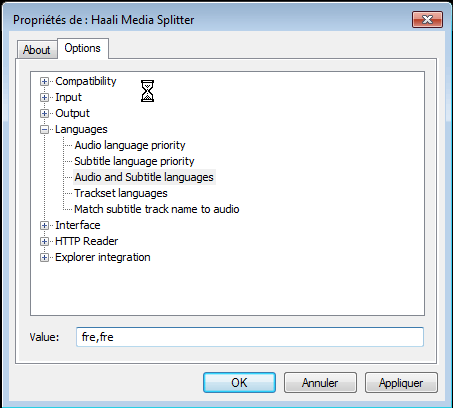Expand the Explorer integration tree node
This screenshot has width=453, height=408.
click(x=44, y=257)
